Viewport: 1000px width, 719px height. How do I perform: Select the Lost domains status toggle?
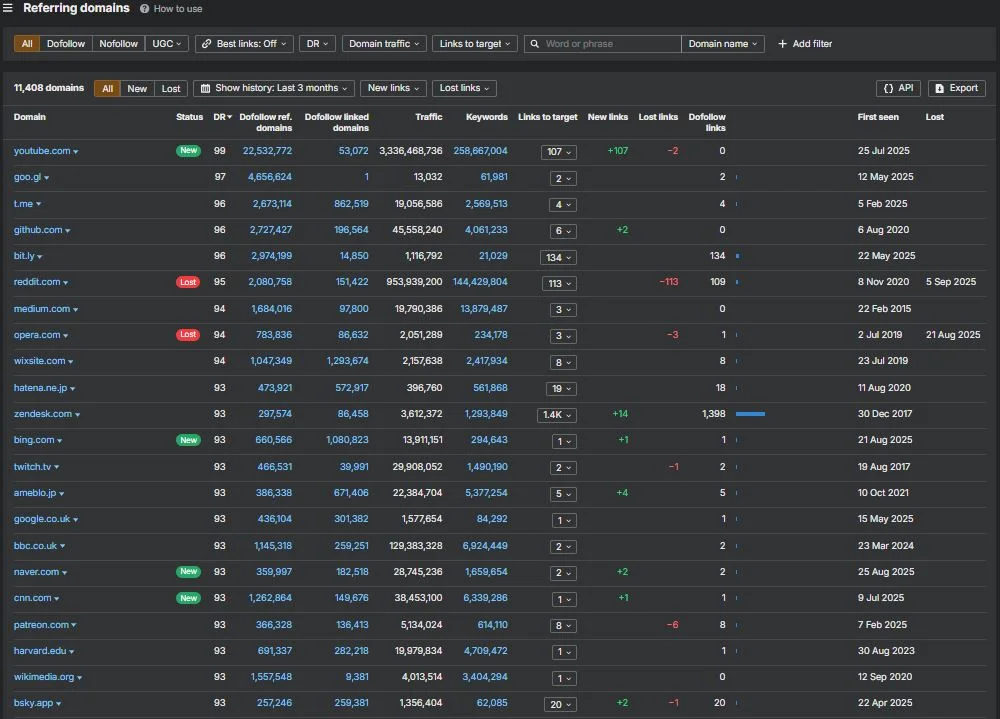coord(171,88)
